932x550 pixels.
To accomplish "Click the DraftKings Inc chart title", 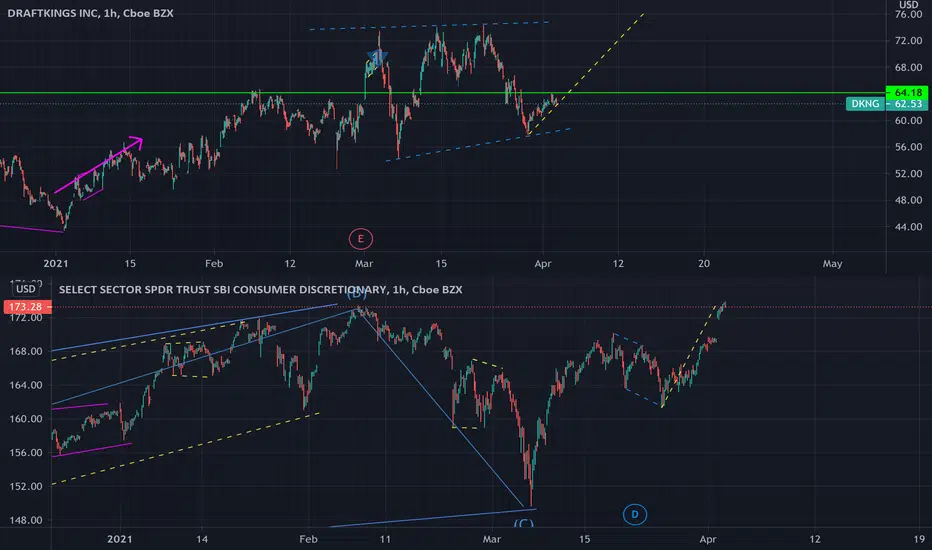I will point(90,13).
